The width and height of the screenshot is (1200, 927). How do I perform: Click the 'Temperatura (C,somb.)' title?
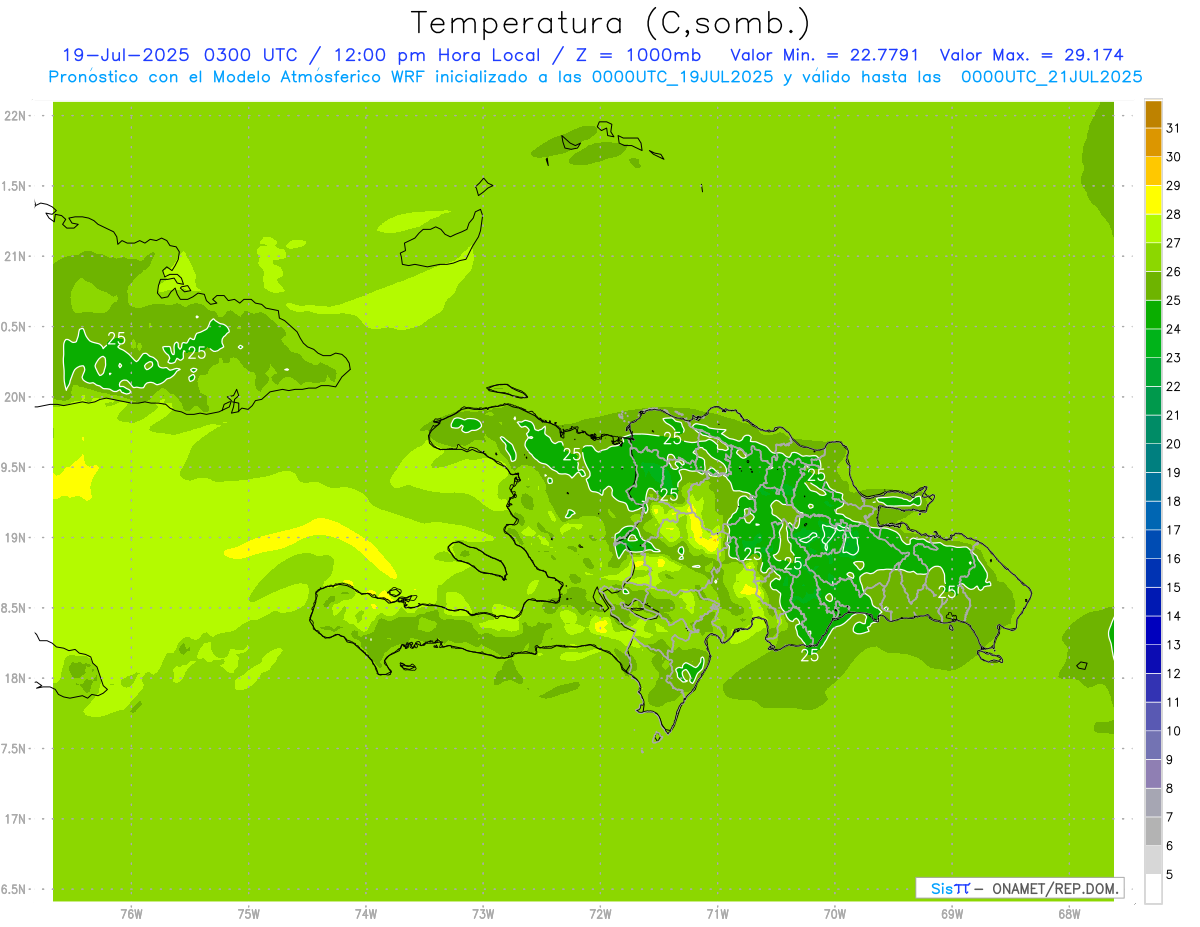611,24
